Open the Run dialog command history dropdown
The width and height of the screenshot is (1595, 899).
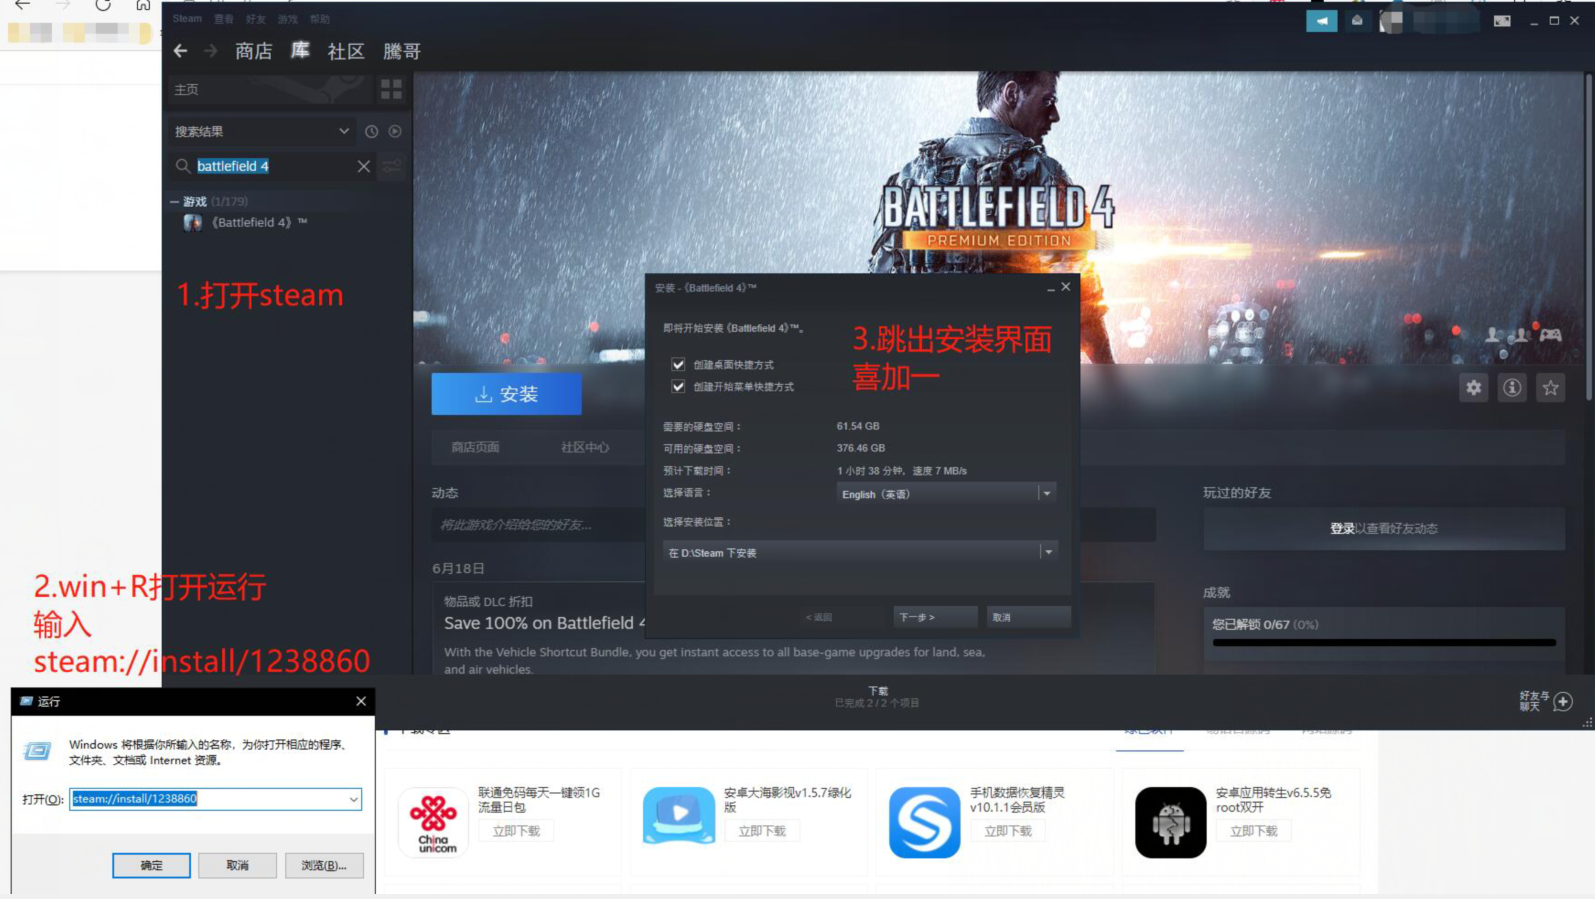(353, 799)
